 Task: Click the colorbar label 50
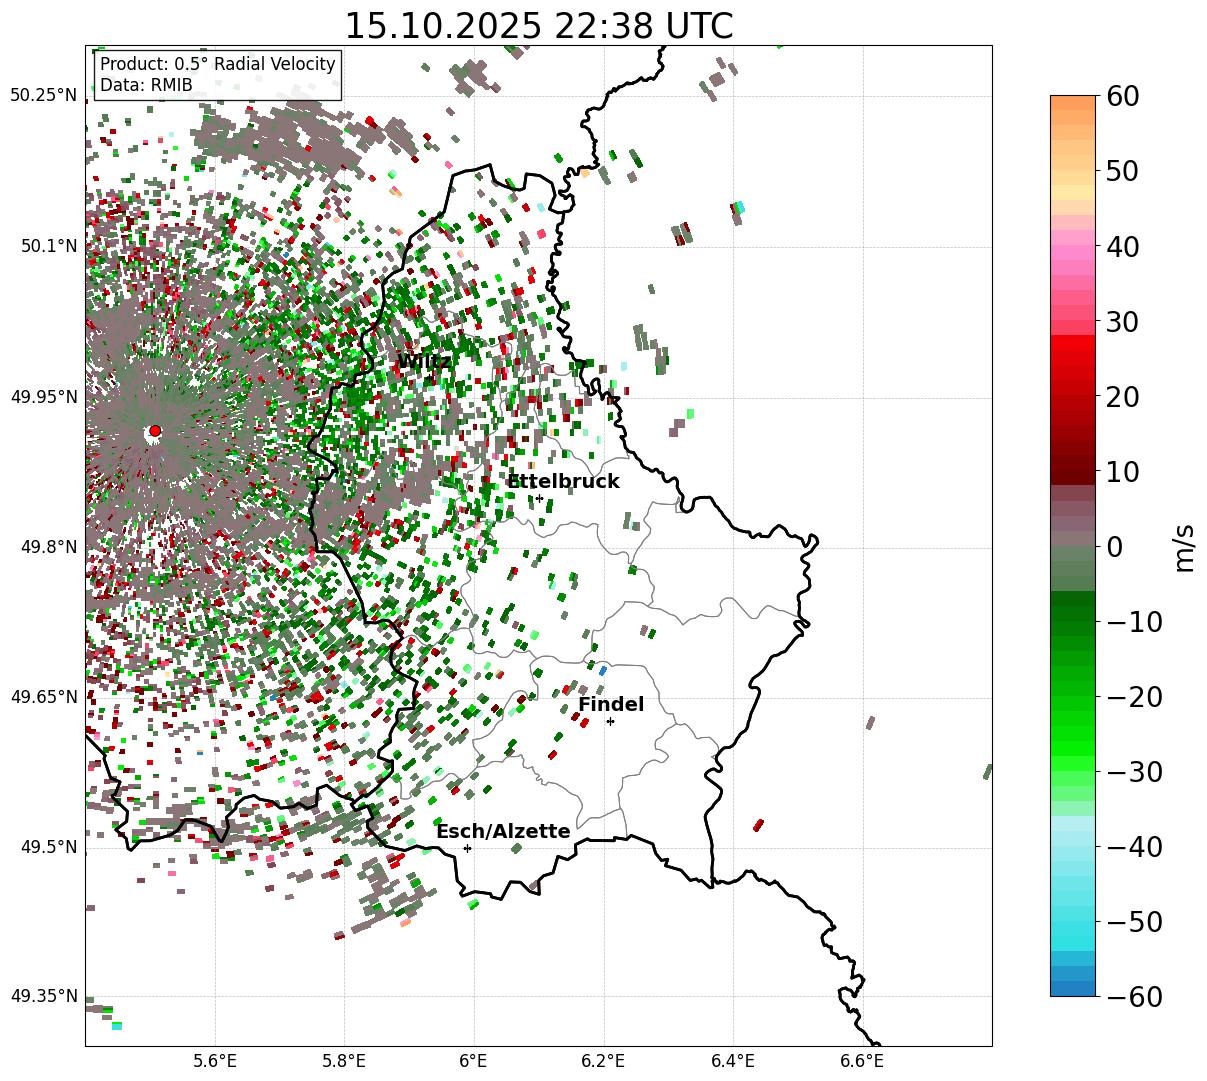pyautogui.click(x=1123, y=172)
